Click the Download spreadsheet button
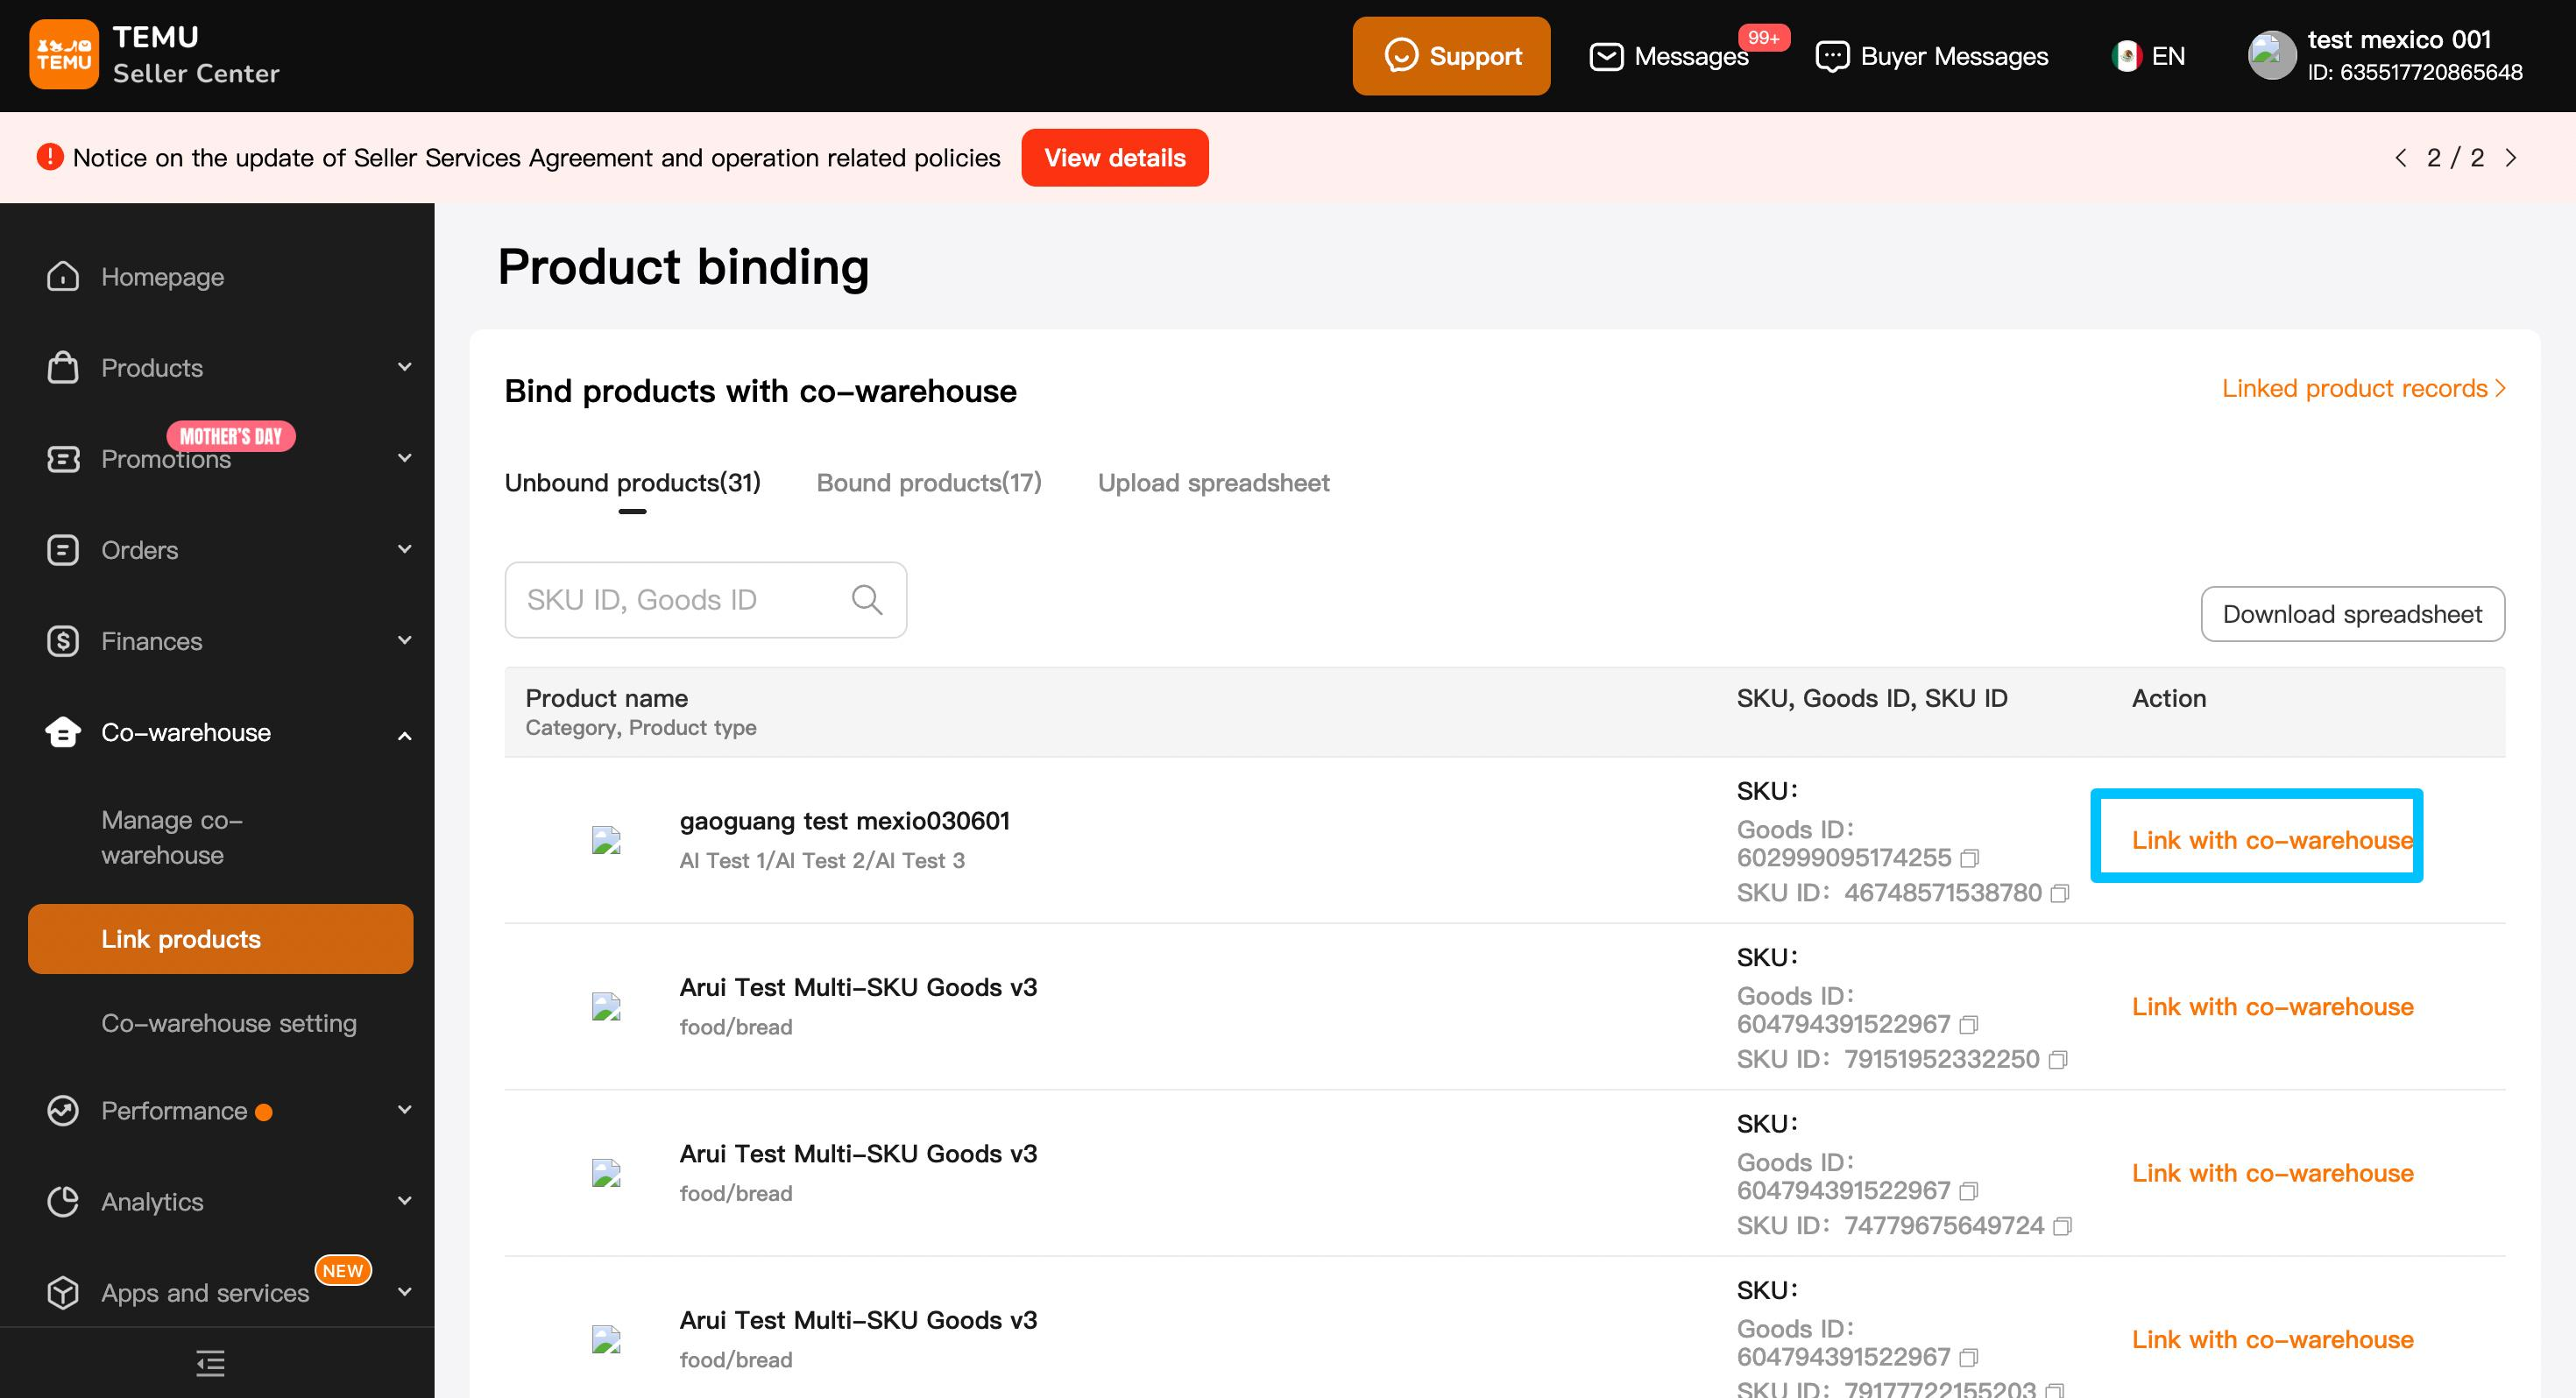 (x=2351, y=614)
